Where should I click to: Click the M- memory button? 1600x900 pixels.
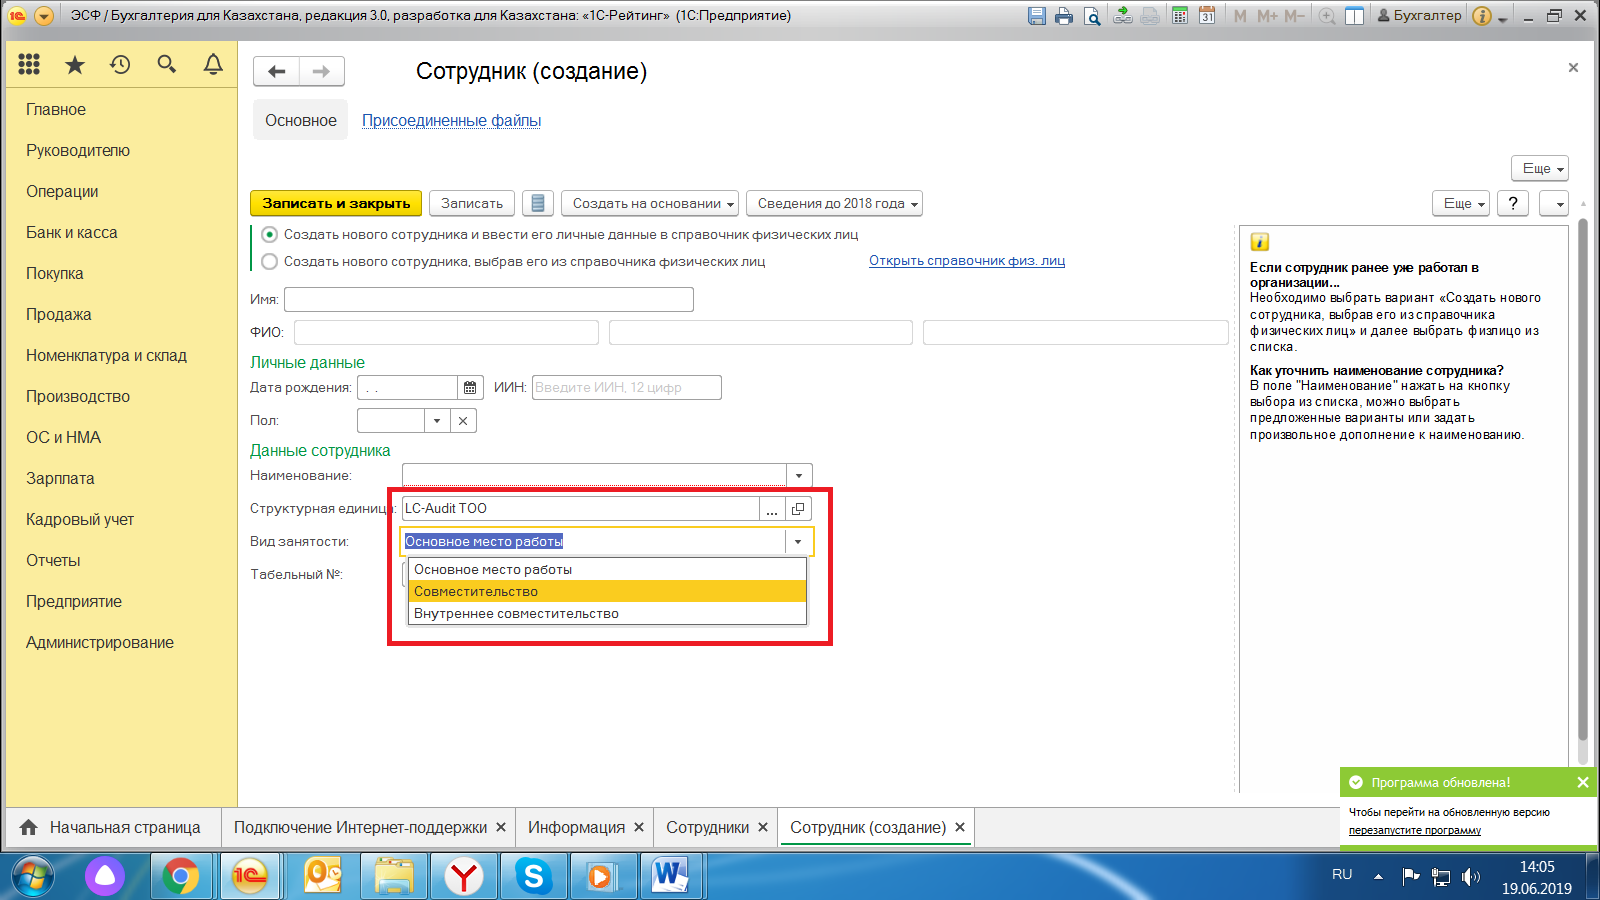pos(1294,16)
